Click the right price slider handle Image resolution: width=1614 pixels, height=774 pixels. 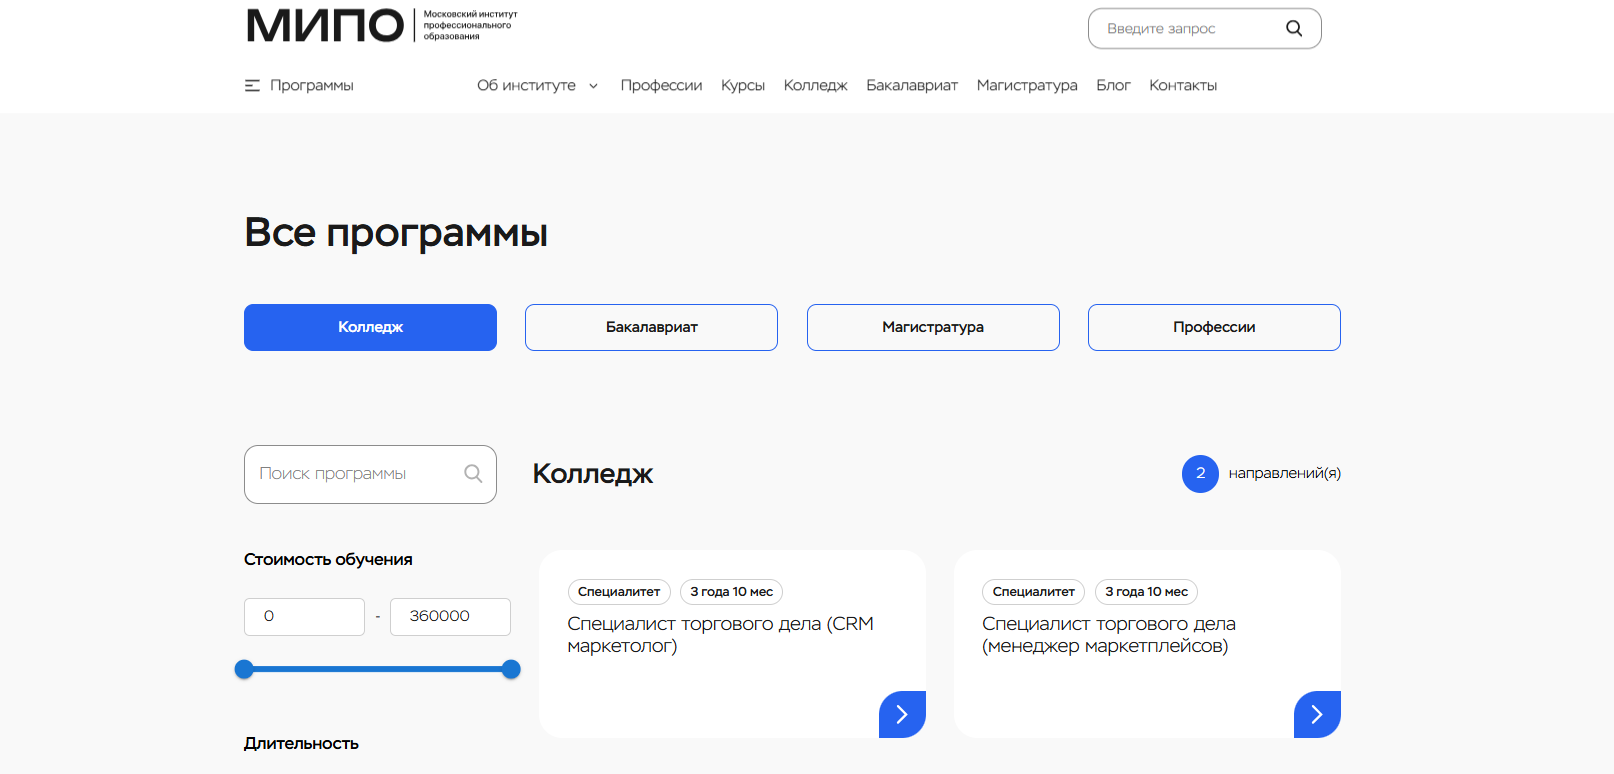pos(511,669)
